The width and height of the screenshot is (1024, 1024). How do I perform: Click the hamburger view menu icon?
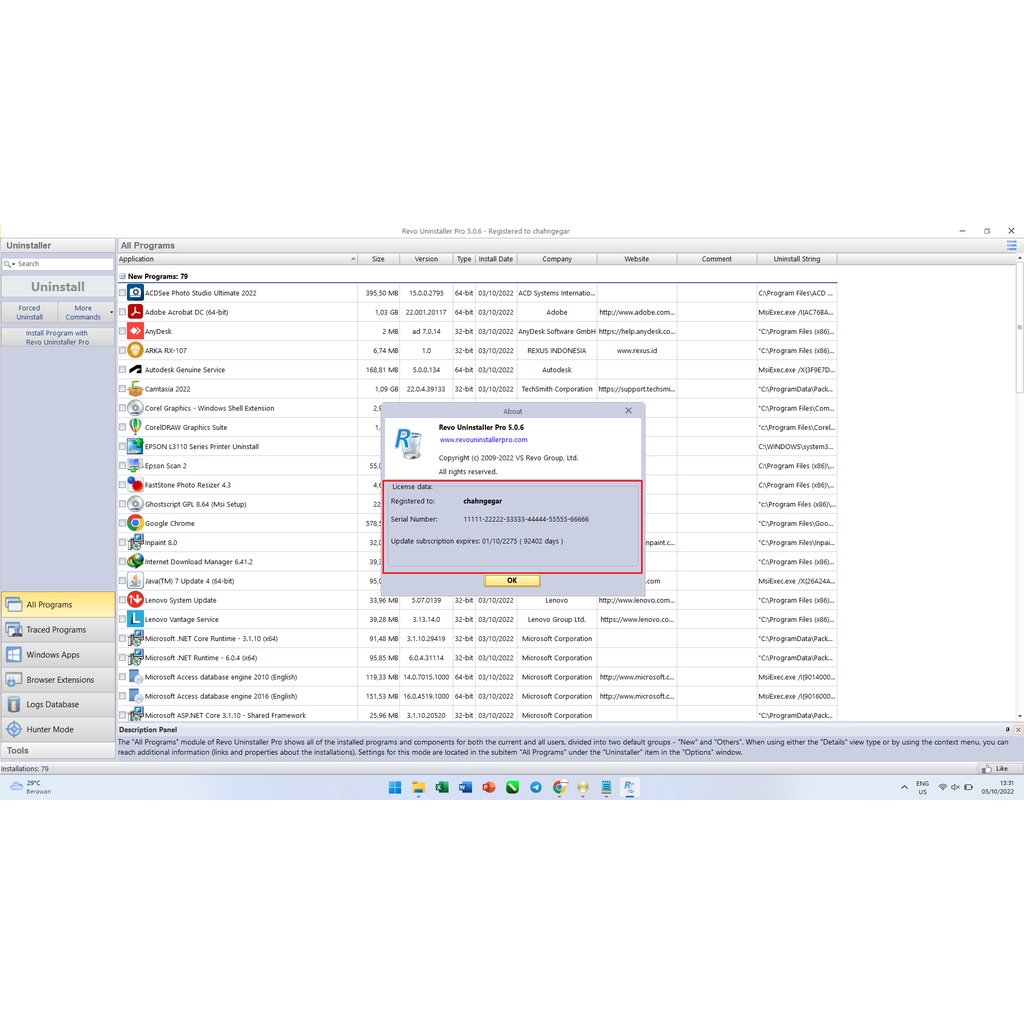1011,245
